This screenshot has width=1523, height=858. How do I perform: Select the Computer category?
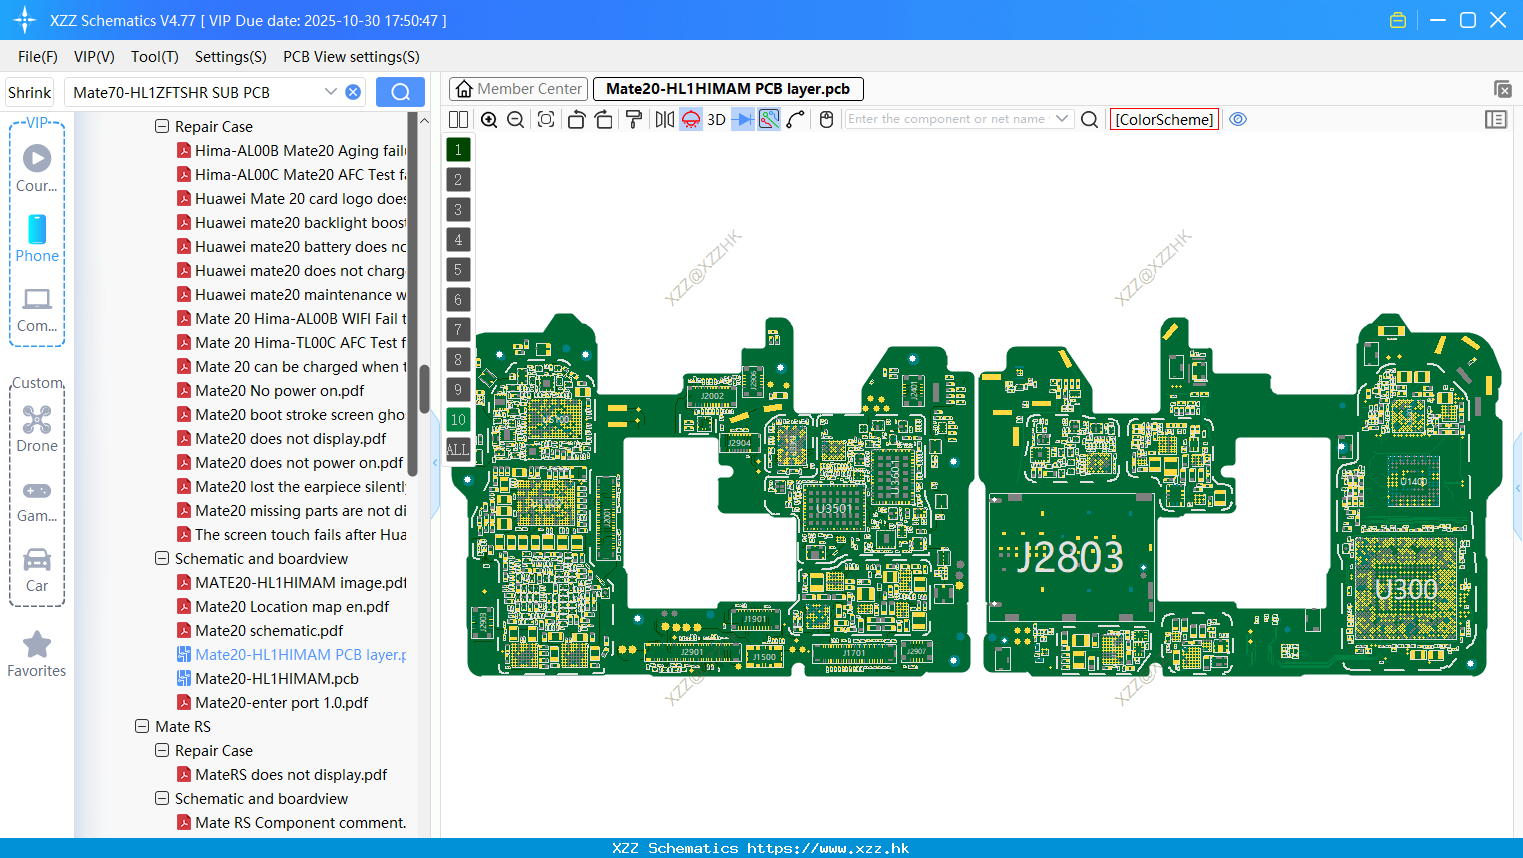pos(37,310)
